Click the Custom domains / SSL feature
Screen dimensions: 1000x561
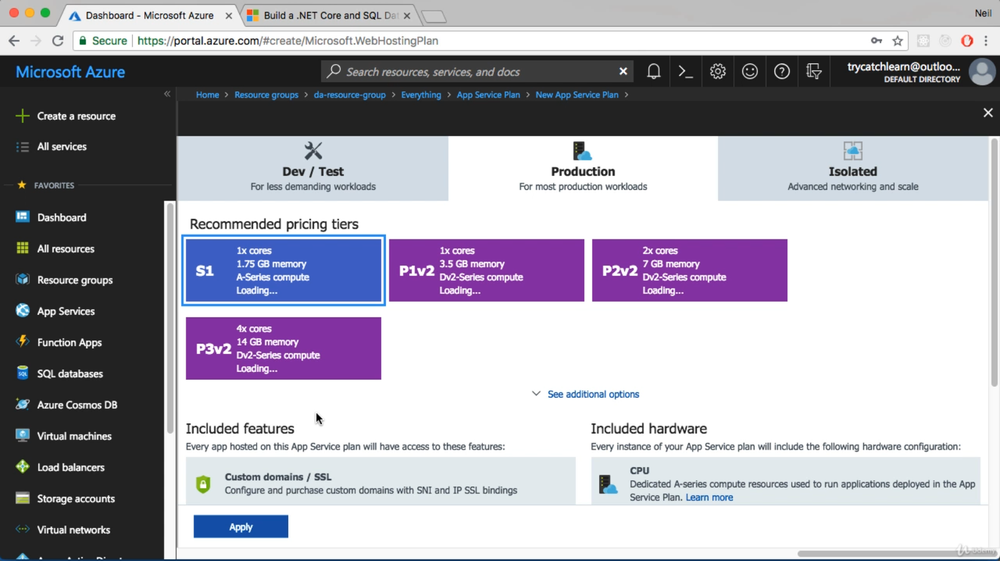tap(381, 481)
